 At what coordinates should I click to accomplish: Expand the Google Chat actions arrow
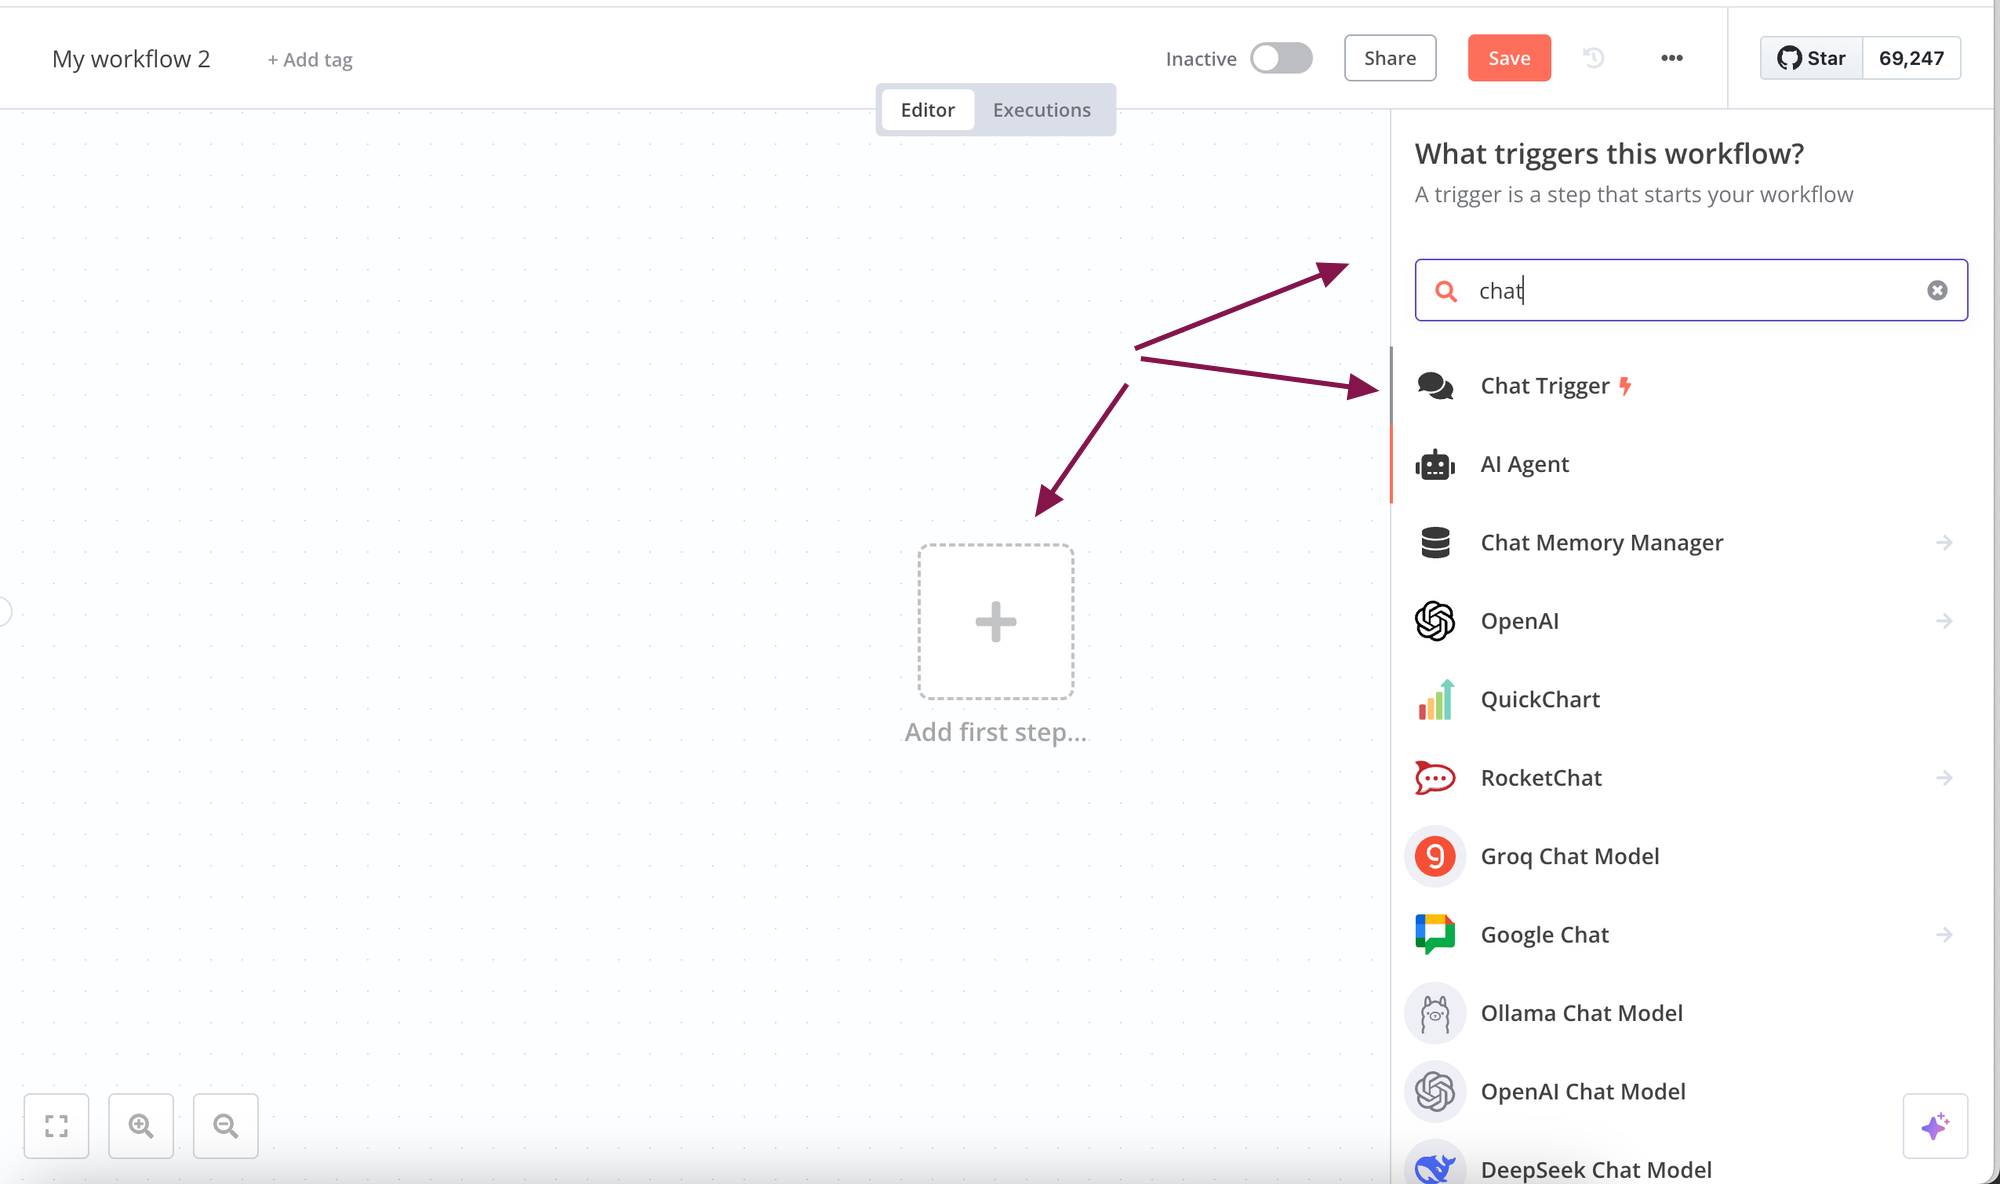tap(1944, 935)
